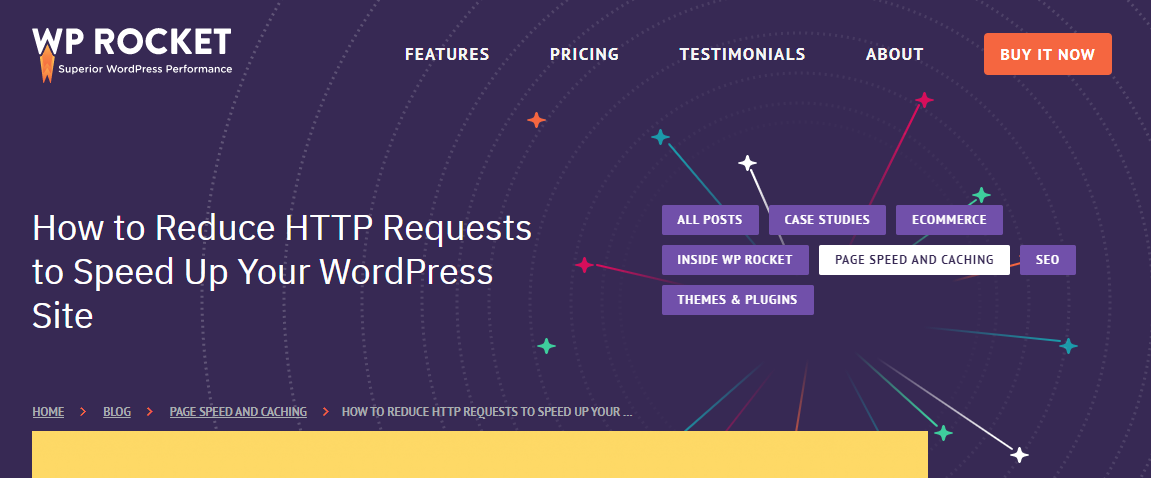Image resolution: width=1151 pixels, height=478 pixels.
Task: Open the Blog breadcrumb link
Action: pyautogui.click(x=117, y=412)
